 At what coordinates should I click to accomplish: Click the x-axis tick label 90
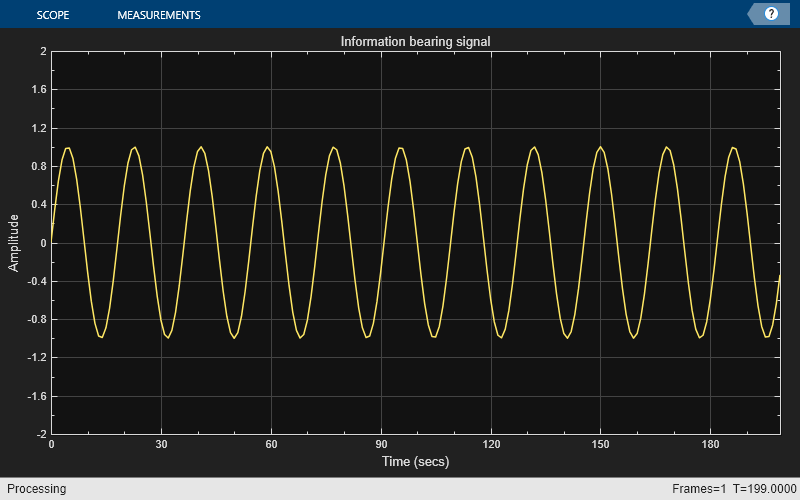pos(381,444)
